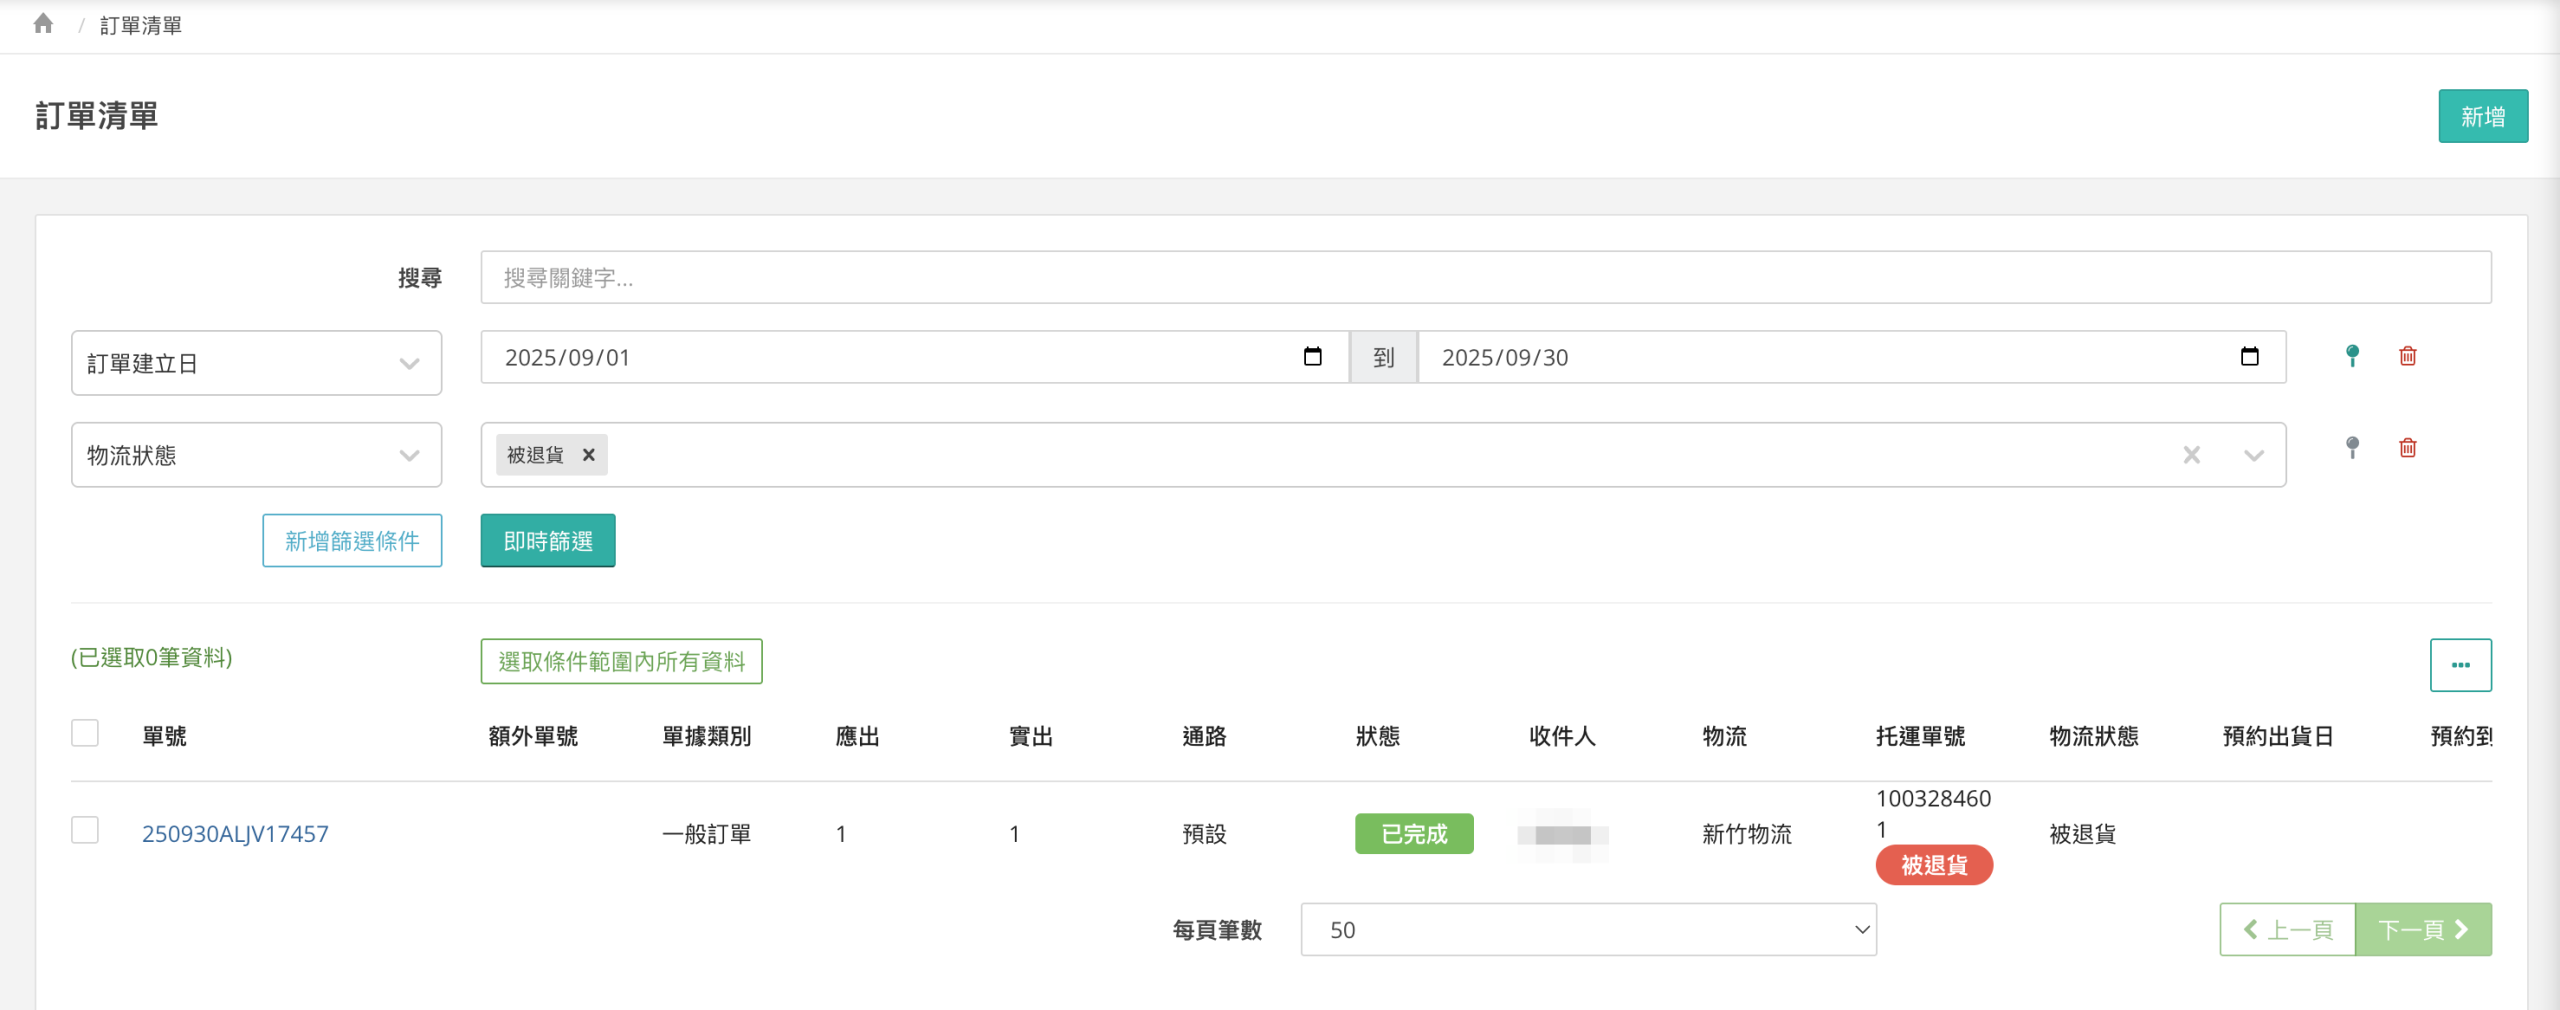Open calendar picker for end date 2025/09/30
This screenshot has height=1010, width=2560.
2249,357
